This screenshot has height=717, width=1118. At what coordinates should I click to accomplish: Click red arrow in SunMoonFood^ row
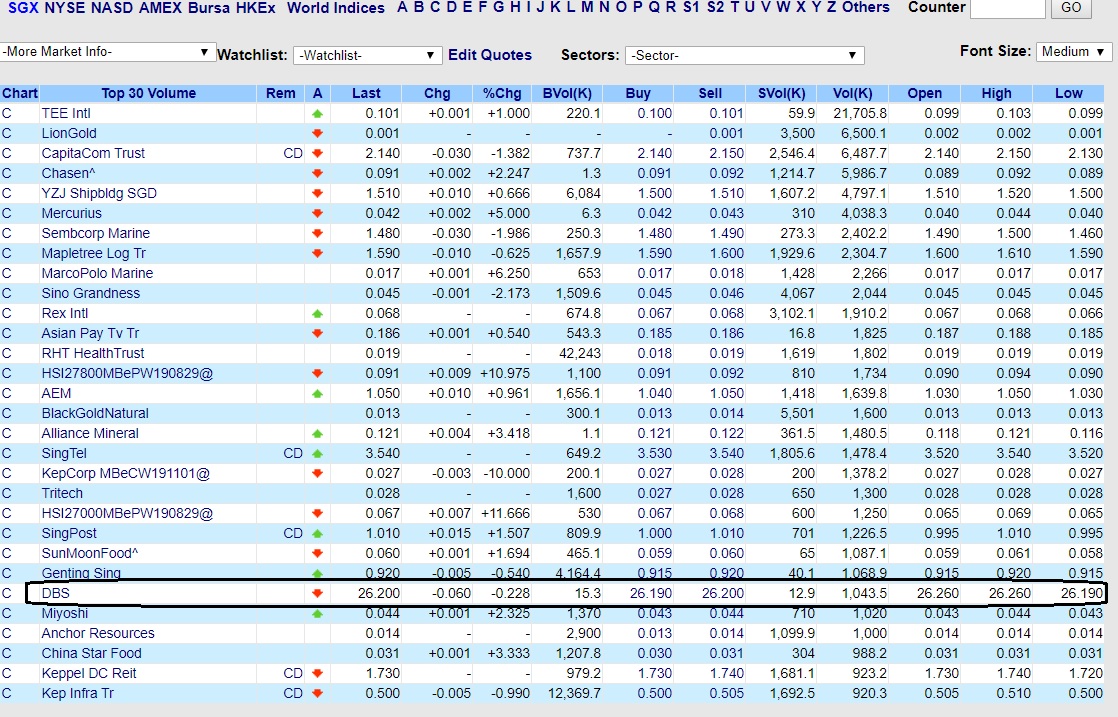click(x=317, y=553)
